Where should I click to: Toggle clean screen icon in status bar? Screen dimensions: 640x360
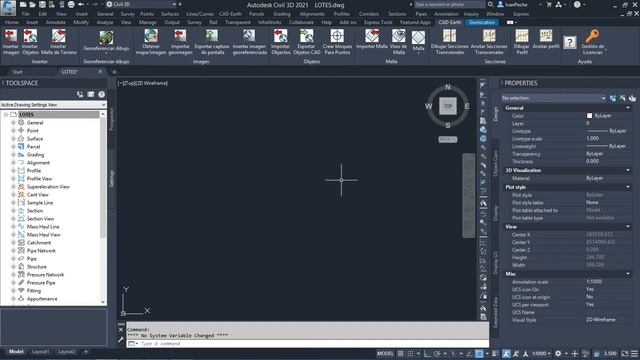click(625, 353)
